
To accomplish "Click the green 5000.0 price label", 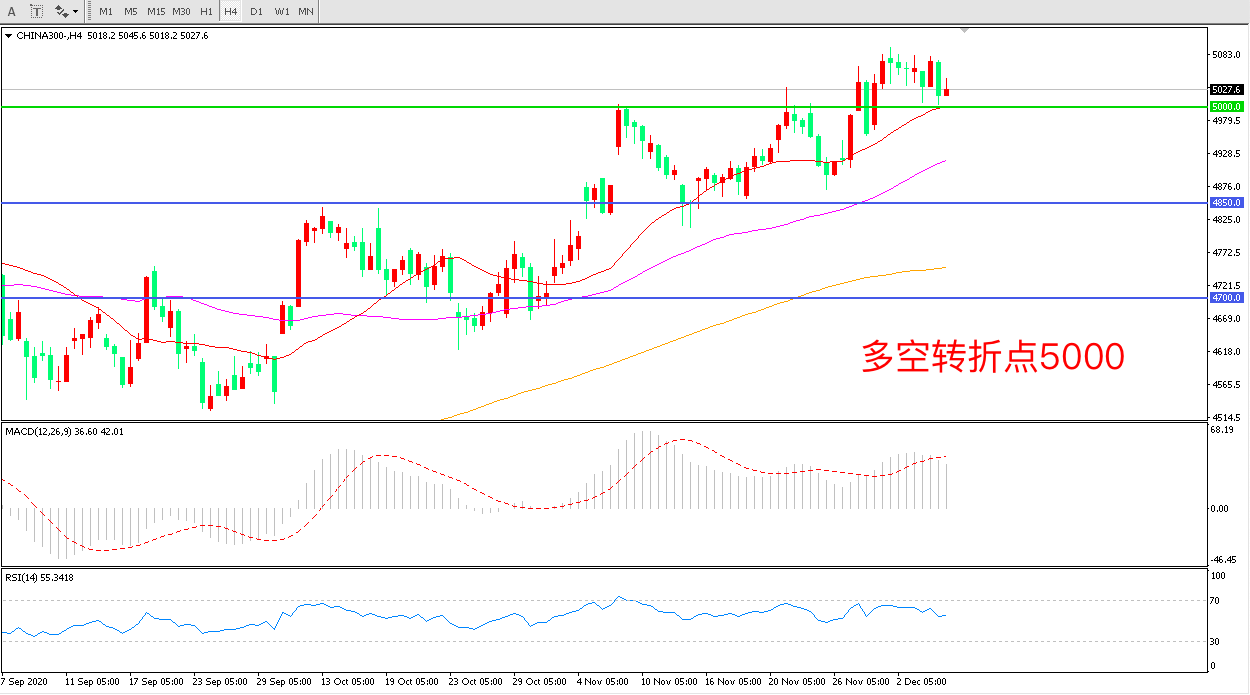I will 1225,106.
